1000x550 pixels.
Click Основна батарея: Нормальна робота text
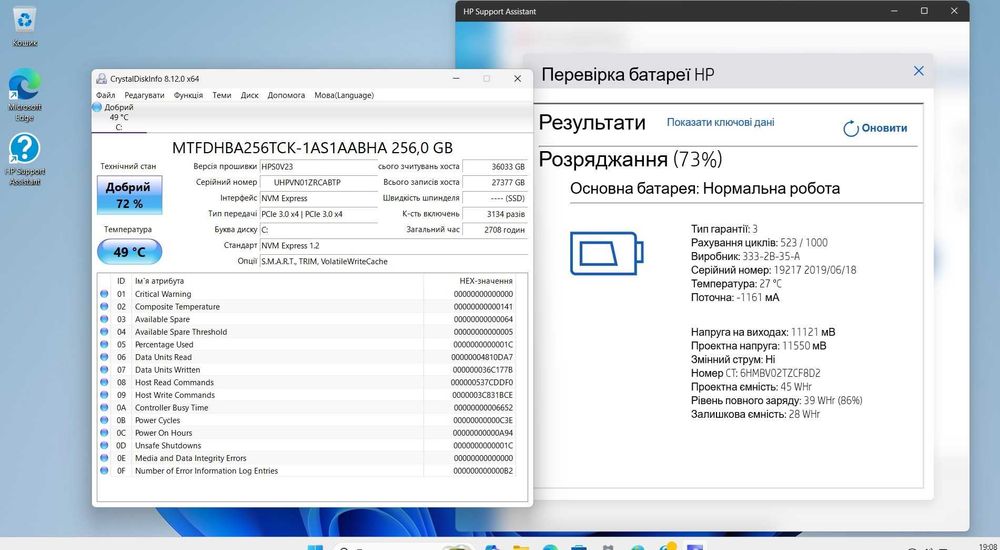click(705, 189)
